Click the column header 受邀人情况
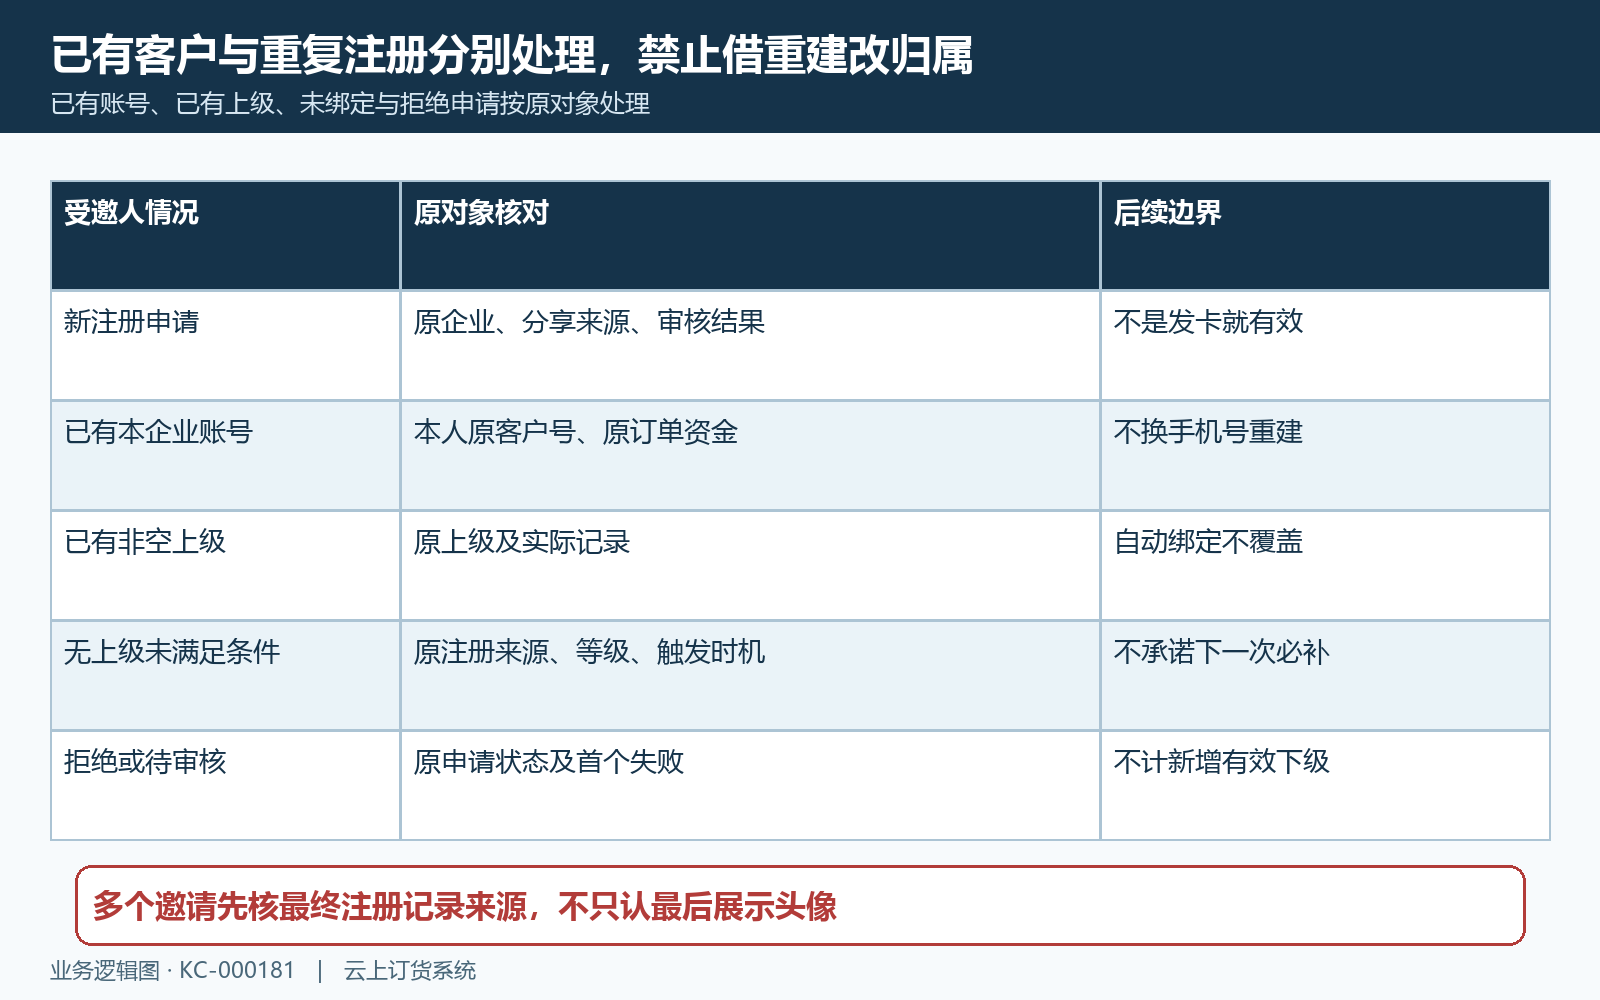 coord(225,236)
